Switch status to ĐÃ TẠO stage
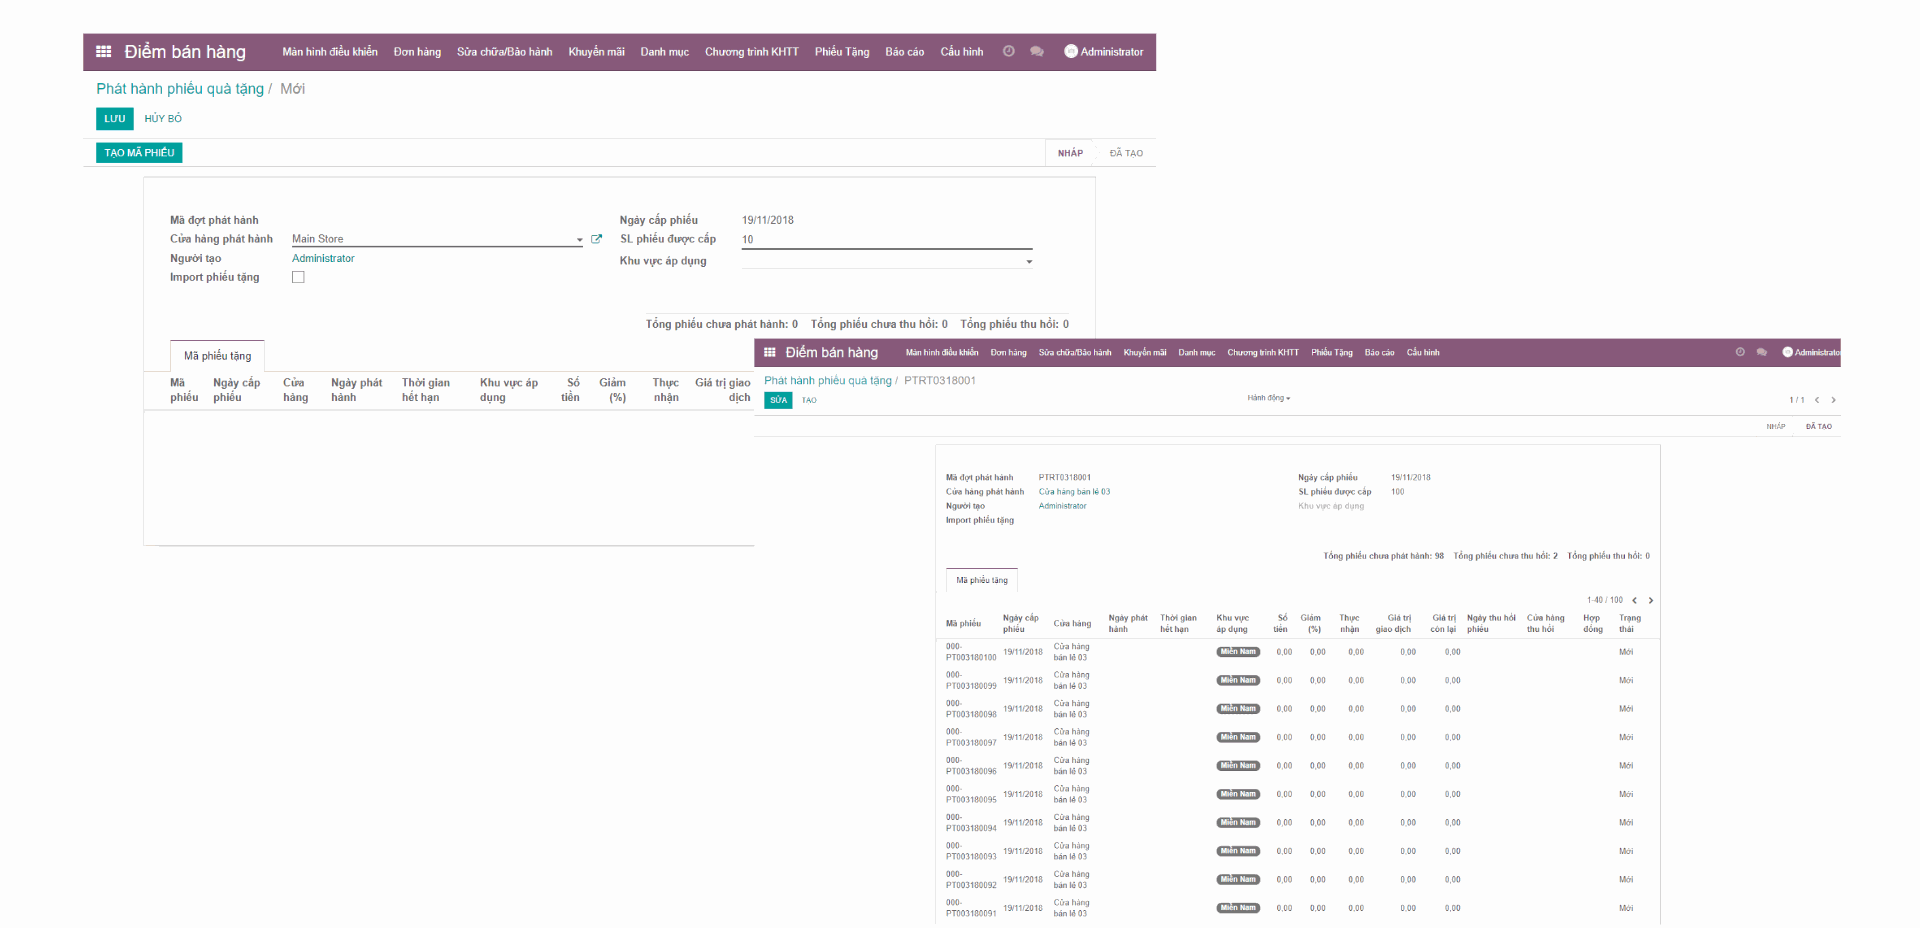The image size is (1920, 928). point(1125,152)
